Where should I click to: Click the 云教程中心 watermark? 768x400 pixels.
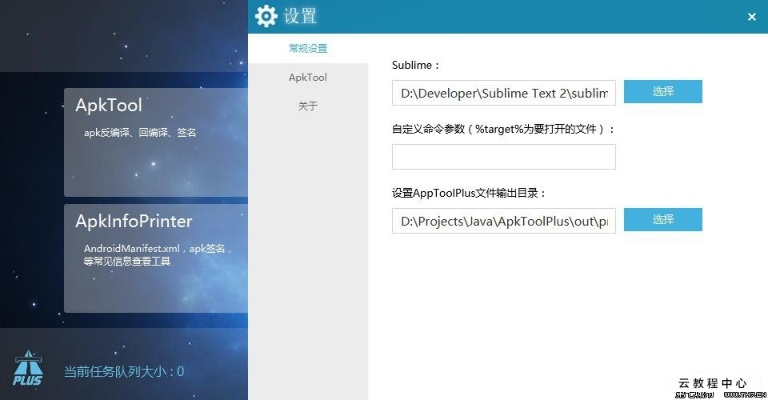tap(712, 383)
